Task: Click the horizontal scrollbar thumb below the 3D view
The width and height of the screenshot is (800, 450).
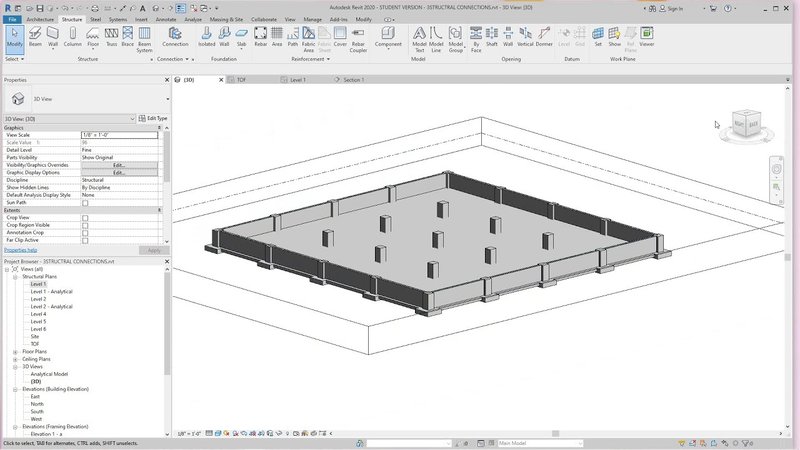Action: pyautogui.click(x=556, y=434)
